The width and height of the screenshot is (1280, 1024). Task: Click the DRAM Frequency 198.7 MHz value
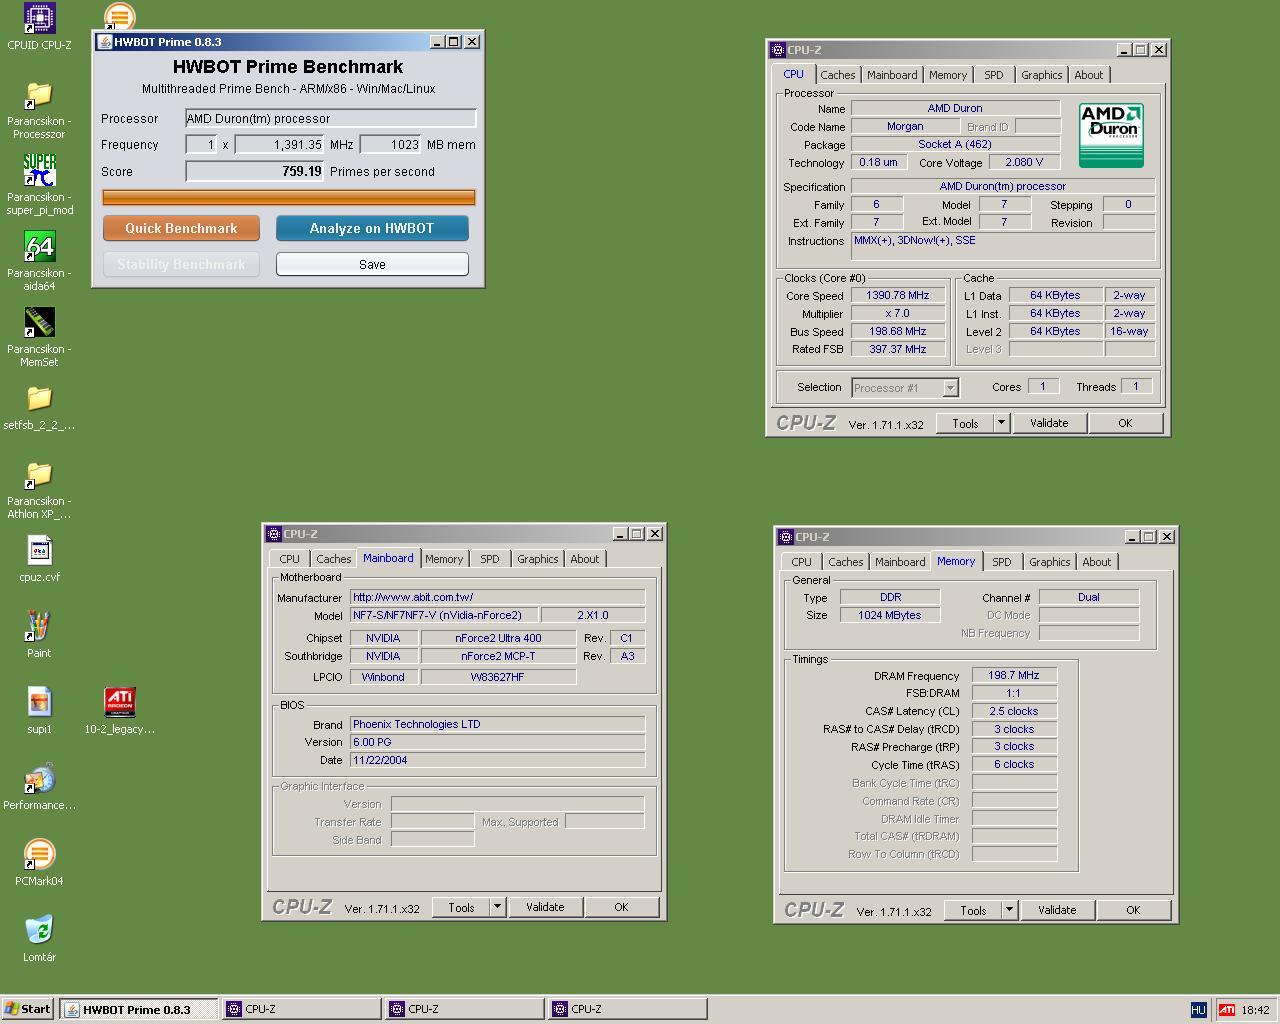[1014, 675]
